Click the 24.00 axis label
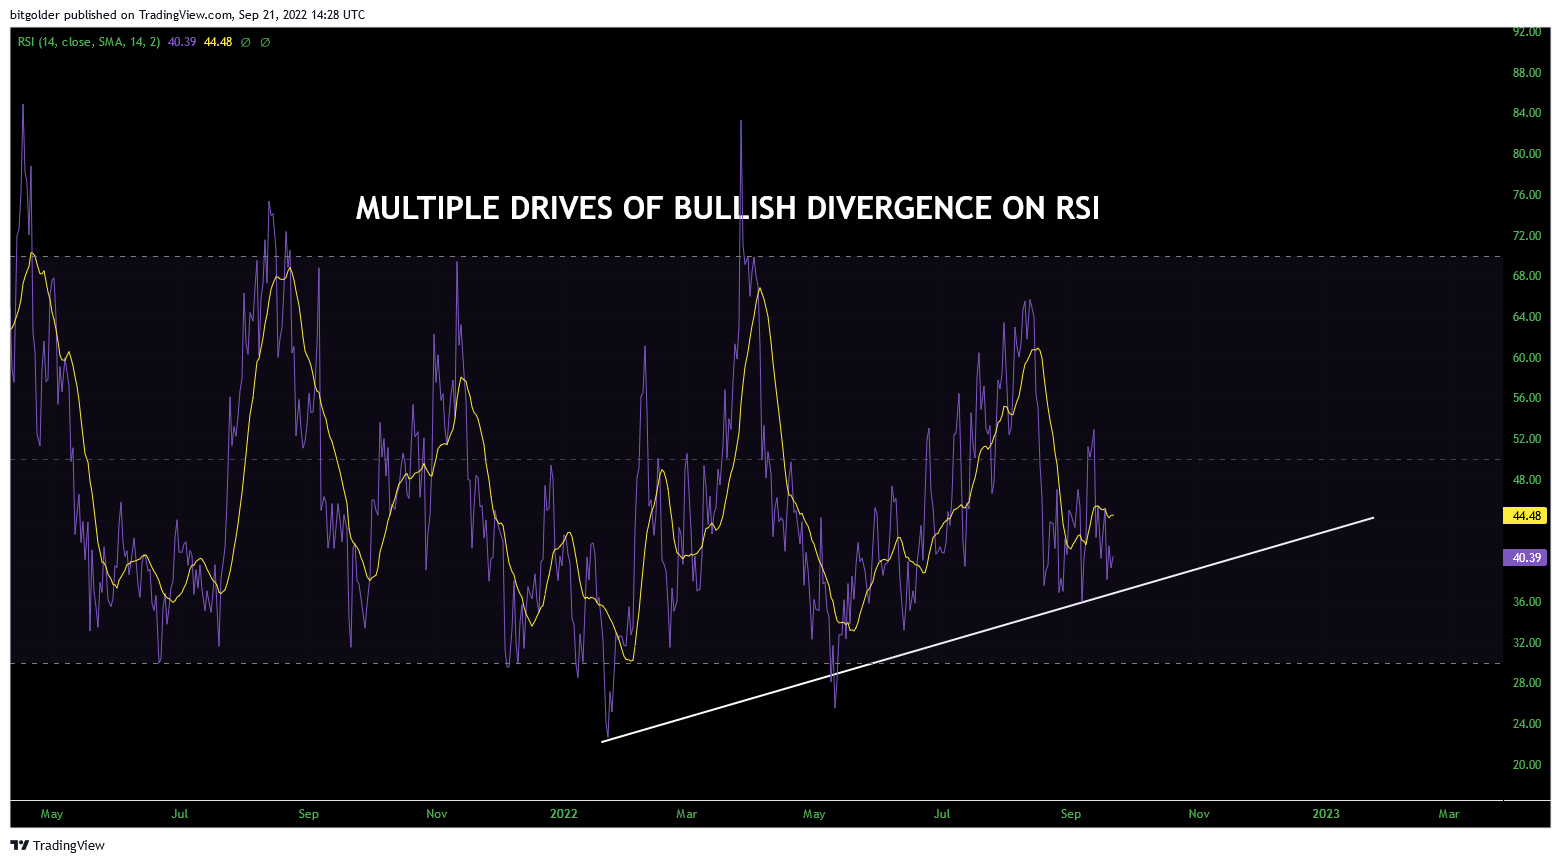The image size is (1561, 863). [1527, 724]
